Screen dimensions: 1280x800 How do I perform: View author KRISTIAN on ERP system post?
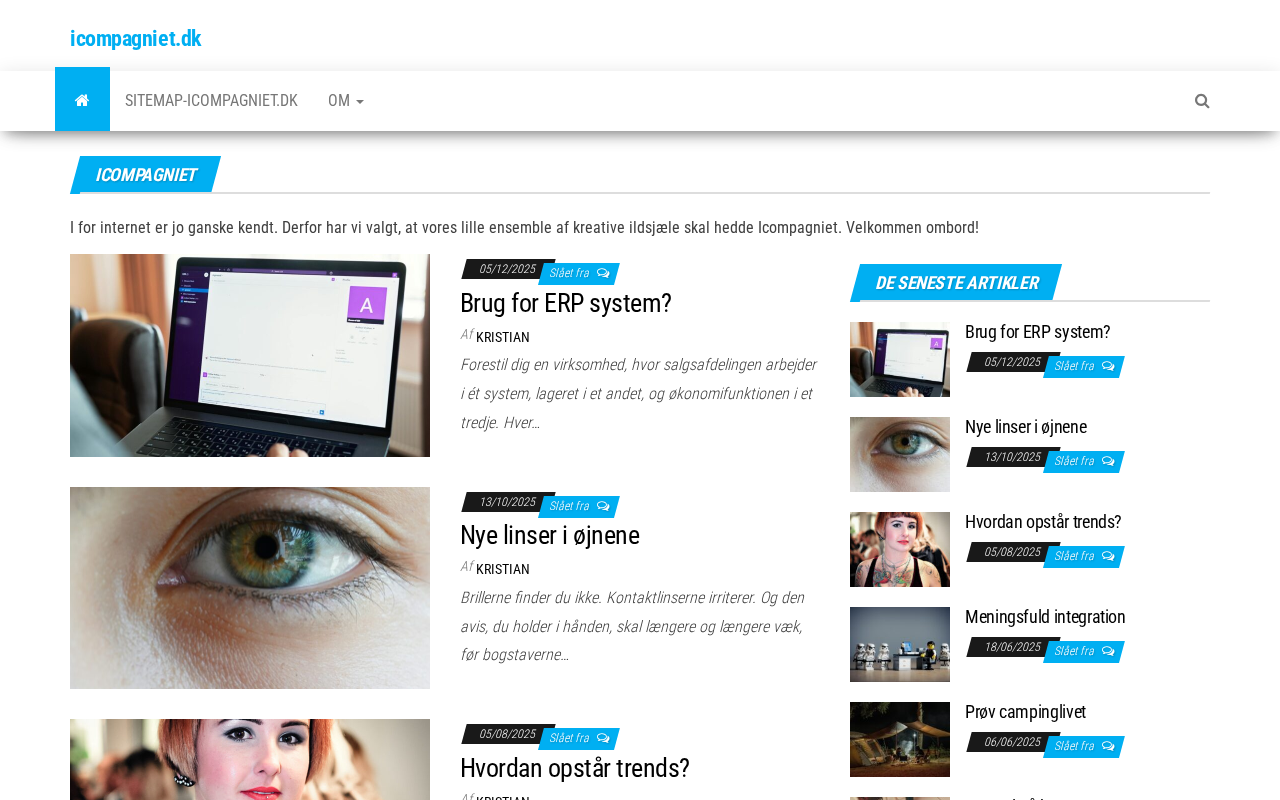(x=503, y=337)
